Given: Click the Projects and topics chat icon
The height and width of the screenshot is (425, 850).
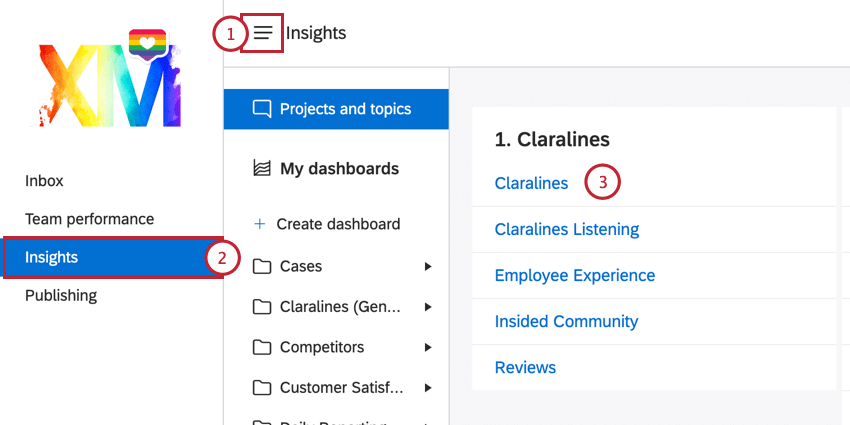Looking at the screenshot, I should pyautogui.click(x=262, y=109).
